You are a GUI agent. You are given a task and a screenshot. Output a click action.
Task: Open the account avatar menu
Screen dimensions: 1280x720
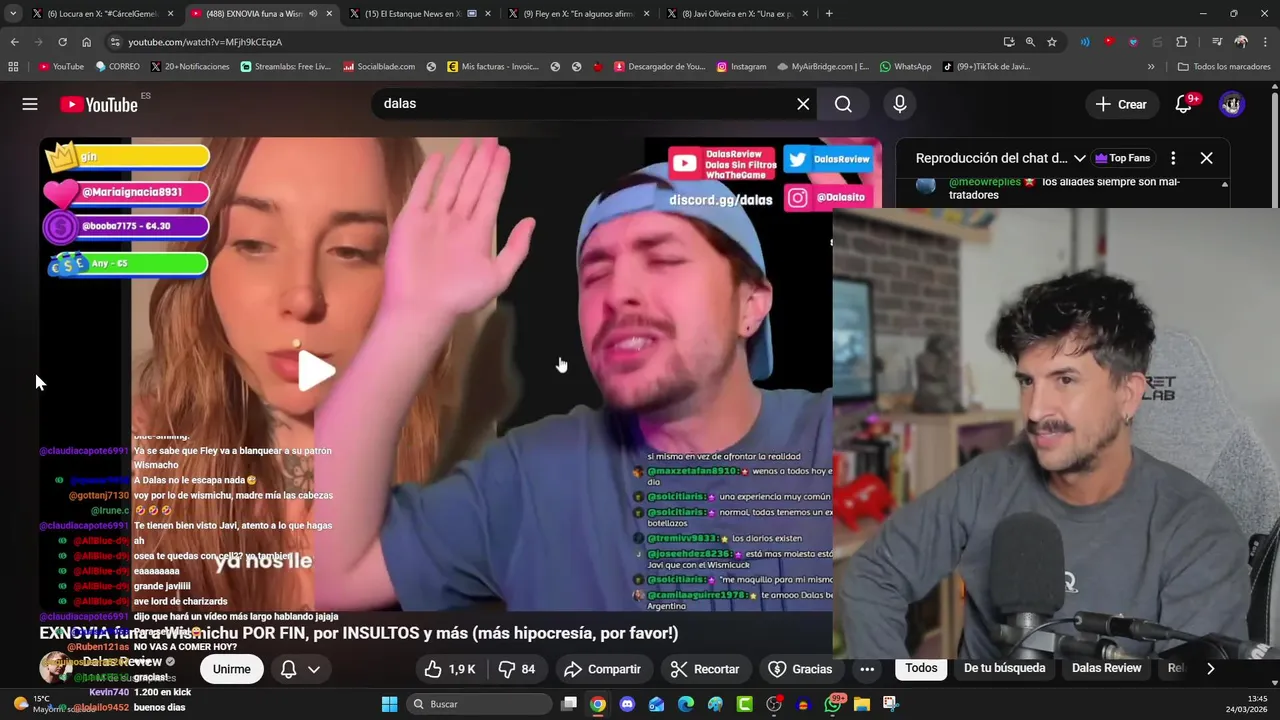pyautogui.click(x=1232, y=104)
